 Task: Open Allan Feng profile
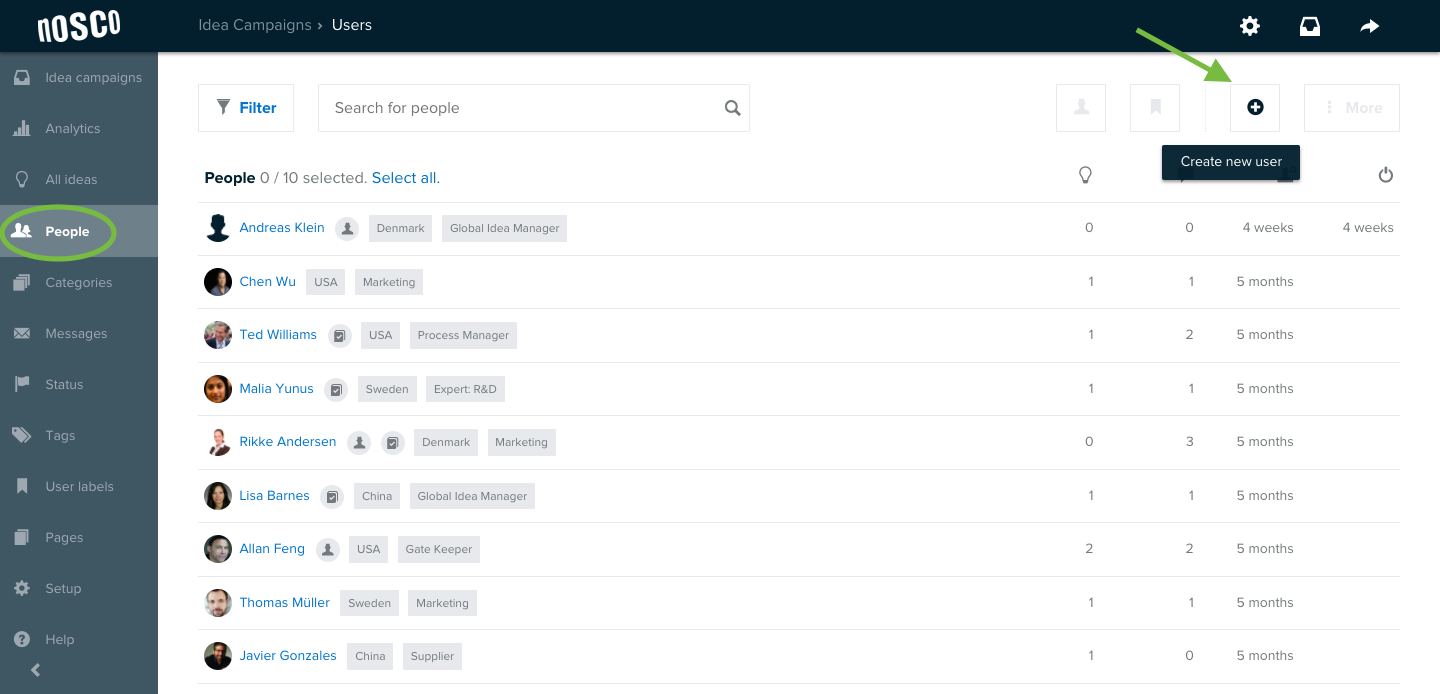272,549
